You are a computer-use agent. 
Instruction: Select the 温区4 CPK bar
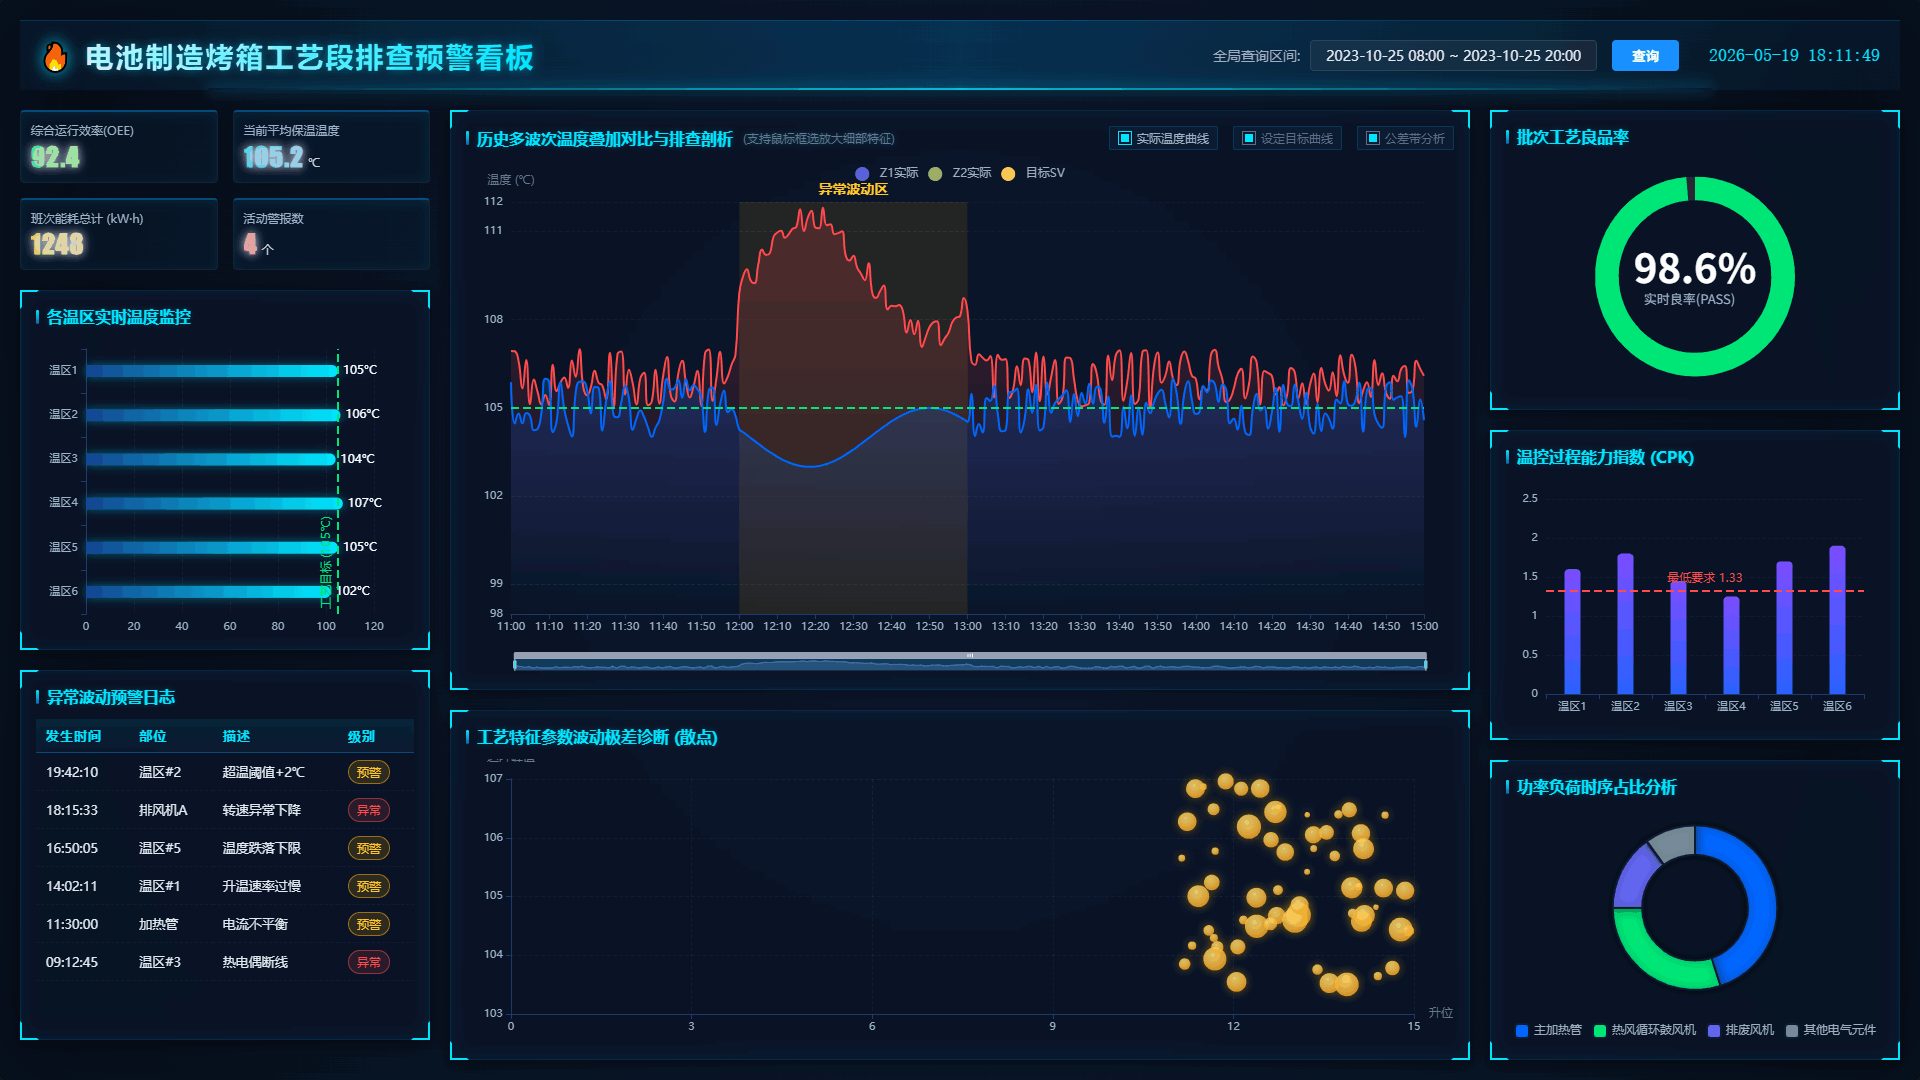pos(1731,645)
